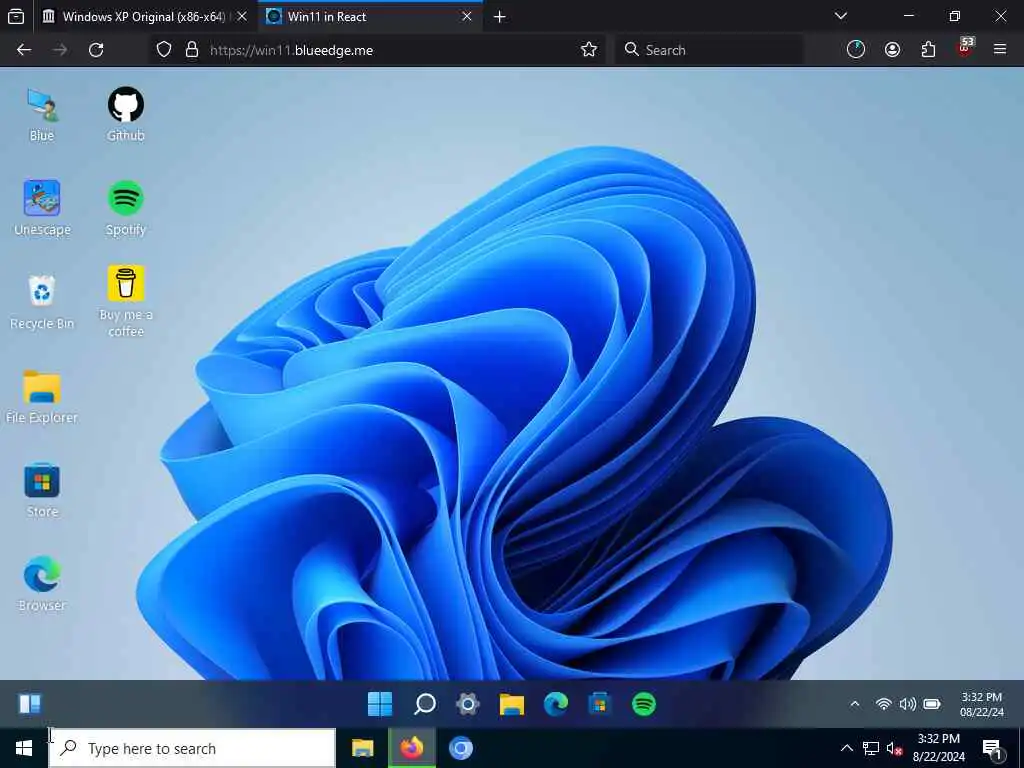1024x768 pixels.
Task: Launch the Browser desktop shortcut
Action: [42, 584]
